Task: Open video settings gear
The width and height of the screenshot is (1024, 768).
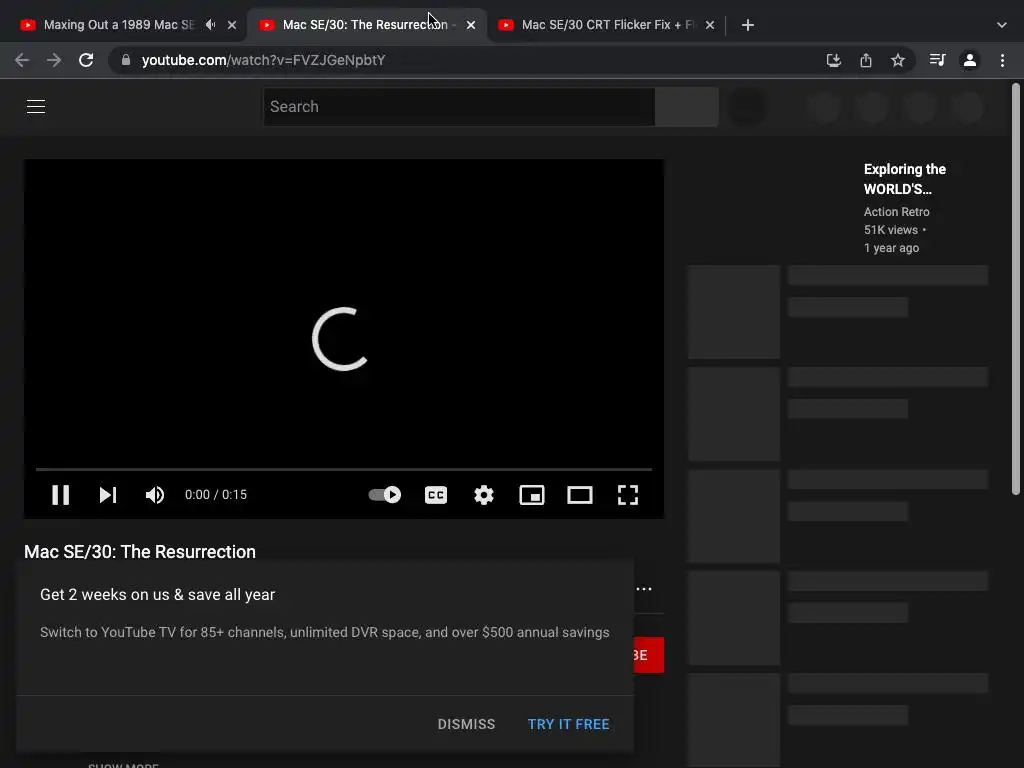Action: point(484,495)
